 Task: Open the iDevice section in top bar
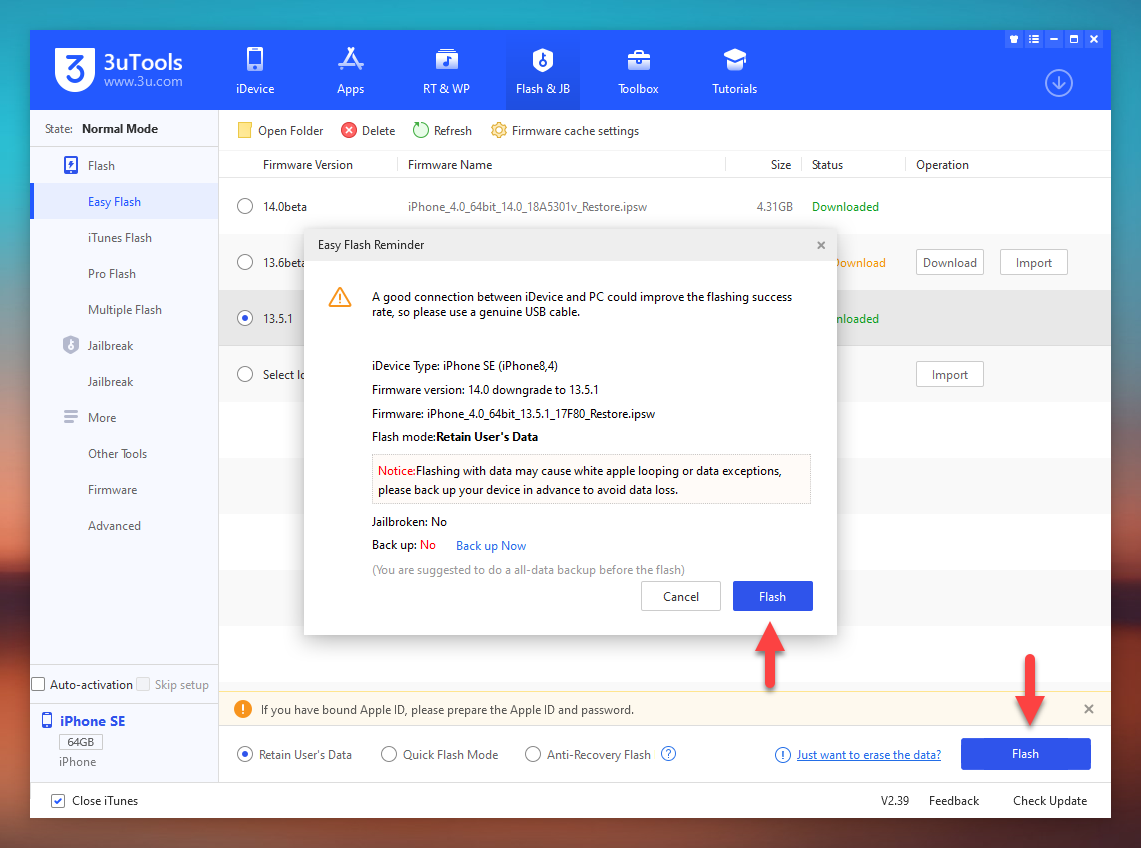[254, 70]
